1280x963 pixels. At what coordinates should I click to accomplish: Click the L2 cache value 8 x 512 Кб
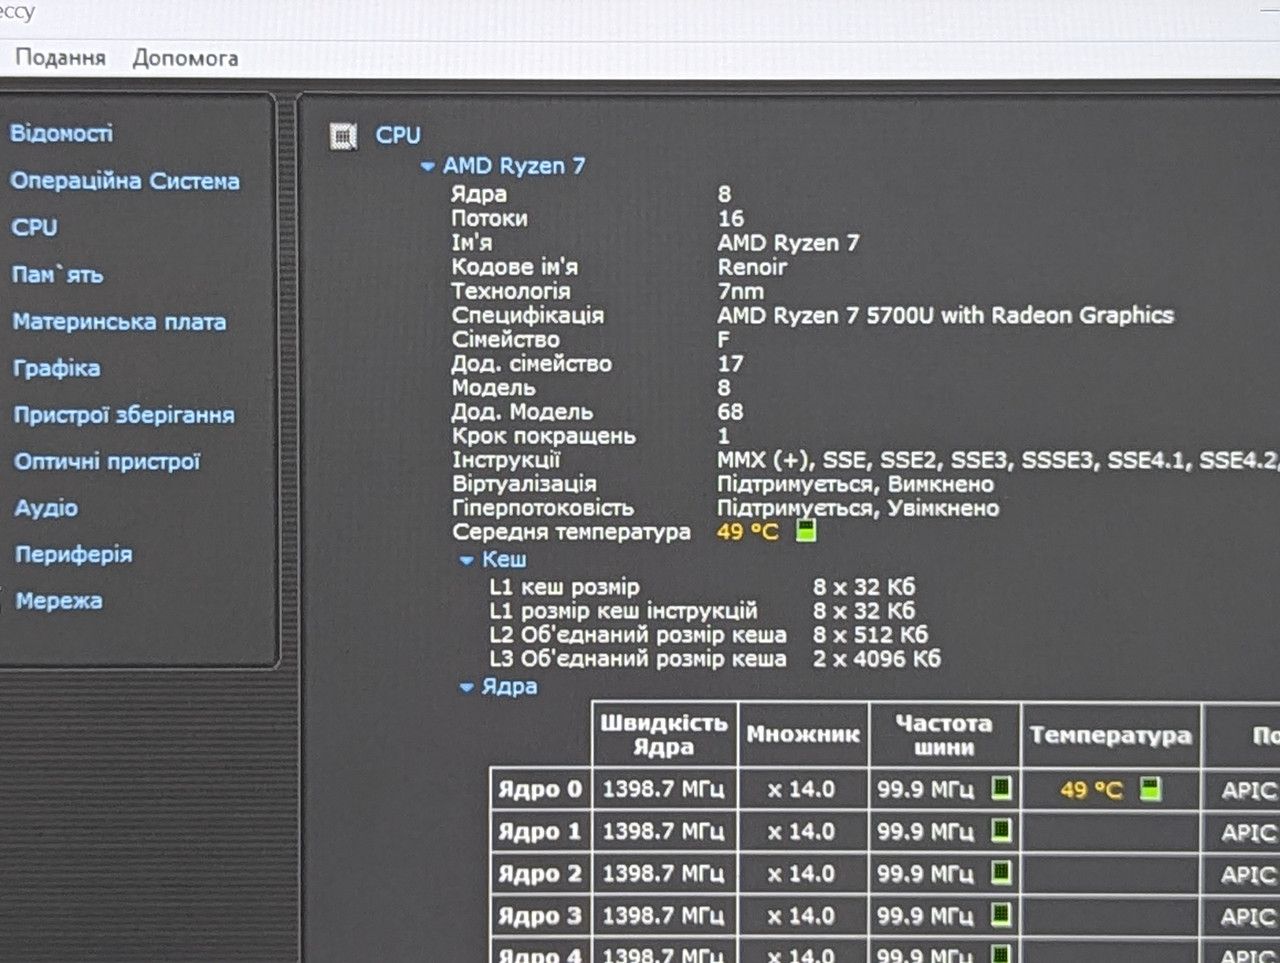point(870,635)
